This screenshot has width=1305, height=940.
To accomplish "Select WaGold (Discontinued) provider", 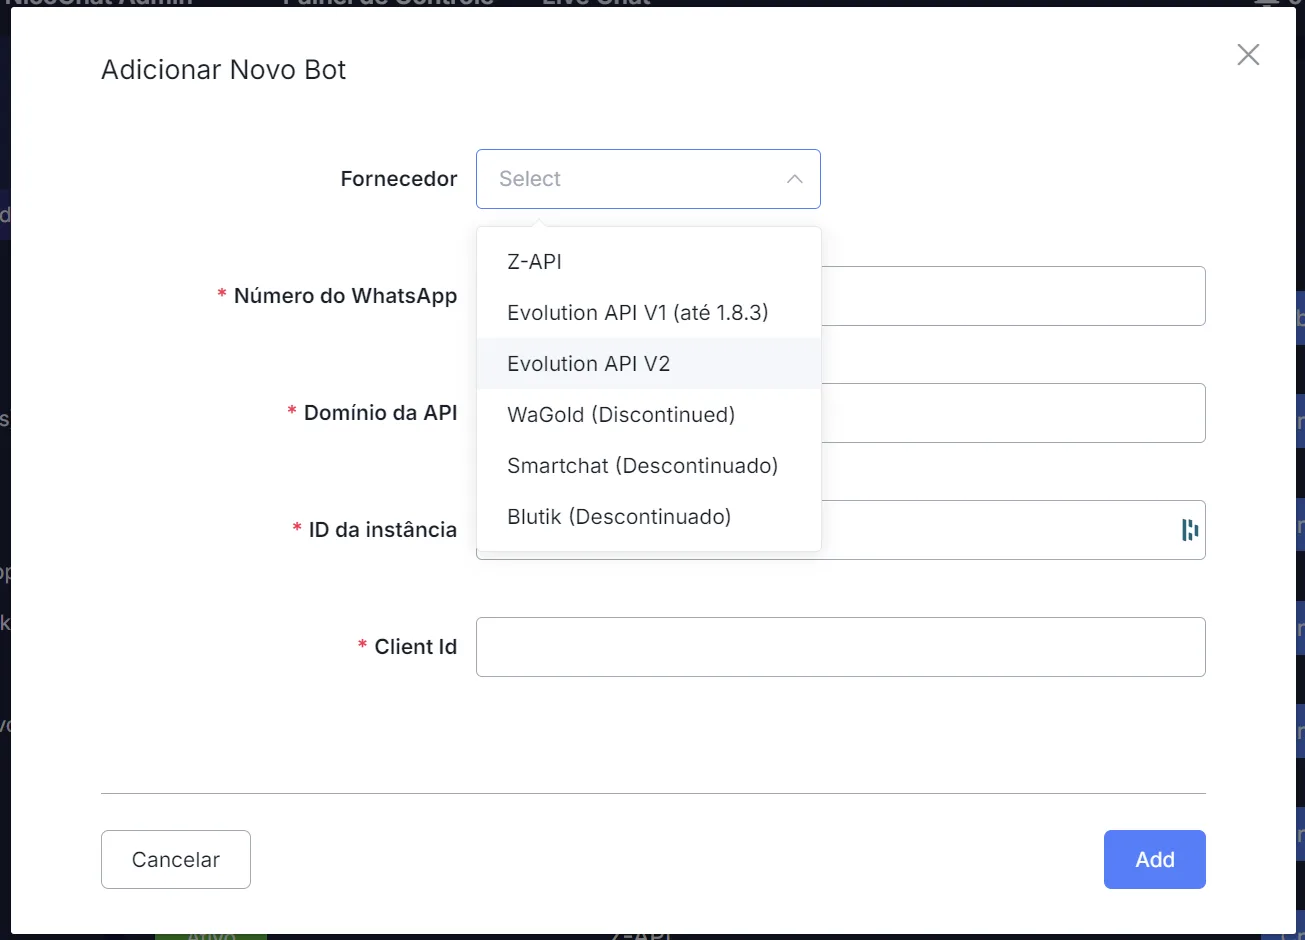I will pos(649,415).
